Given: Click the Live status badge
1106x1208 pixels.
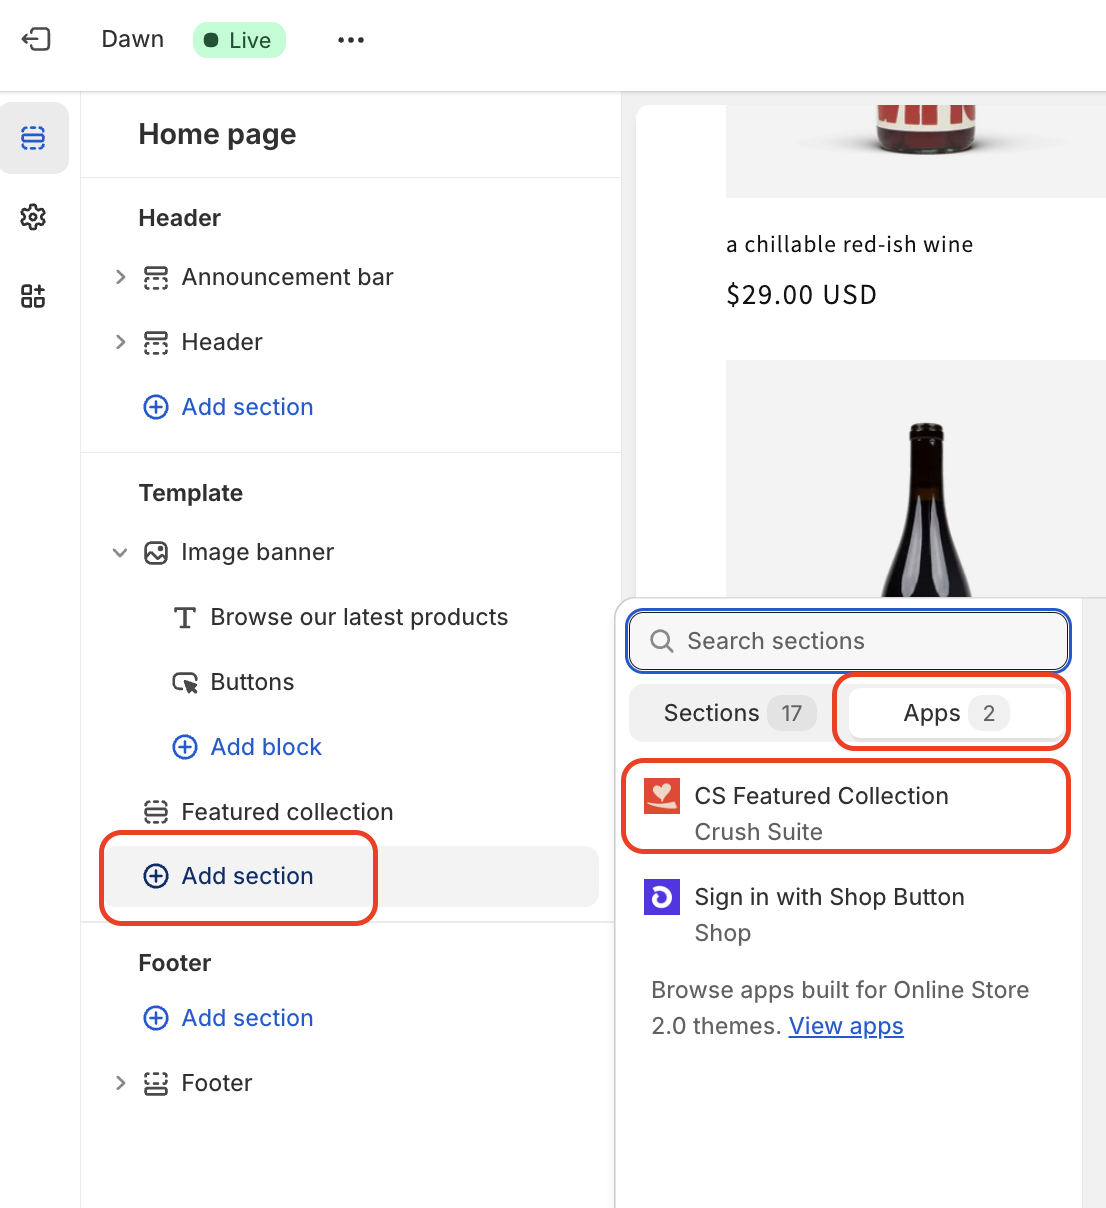Looking at the screenshot, I should click(x=239, y=40).
